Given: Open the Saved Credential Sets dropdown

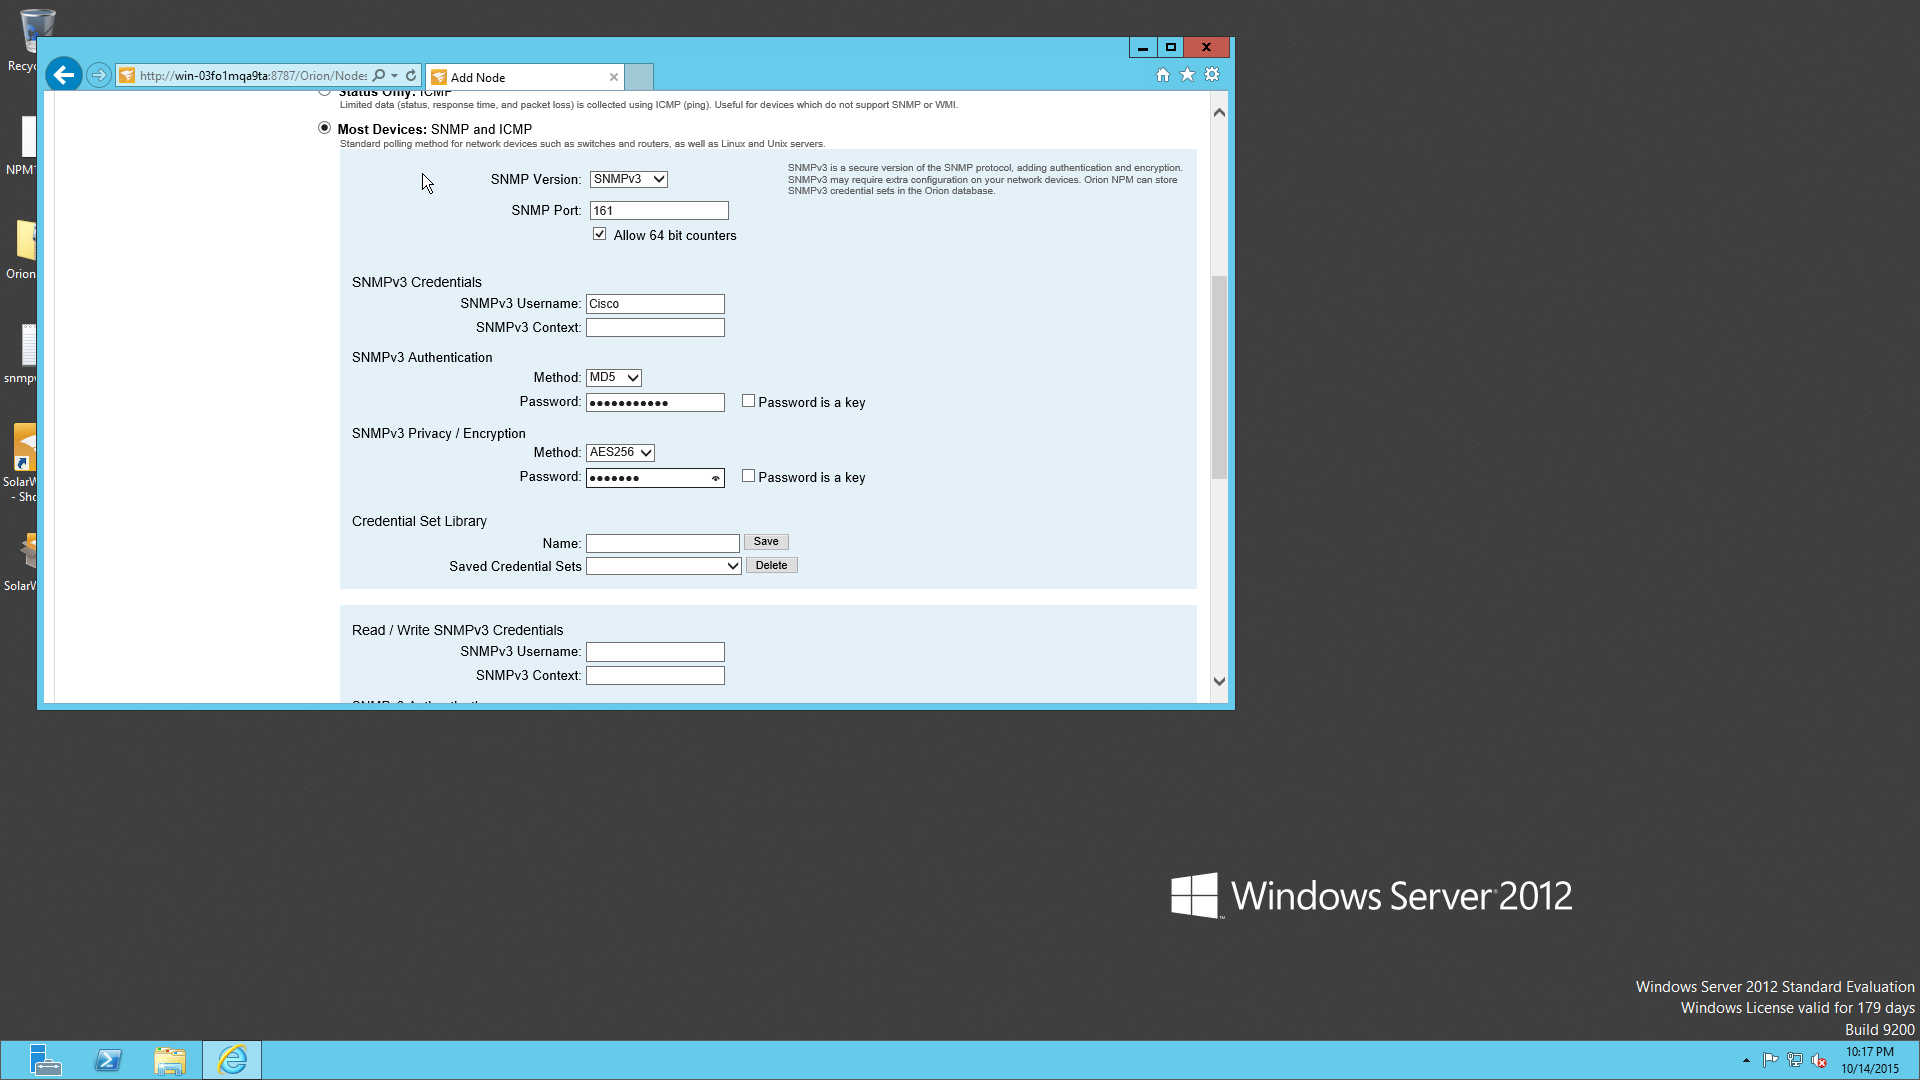Looking at the screenshot, I should coord(663,566).
